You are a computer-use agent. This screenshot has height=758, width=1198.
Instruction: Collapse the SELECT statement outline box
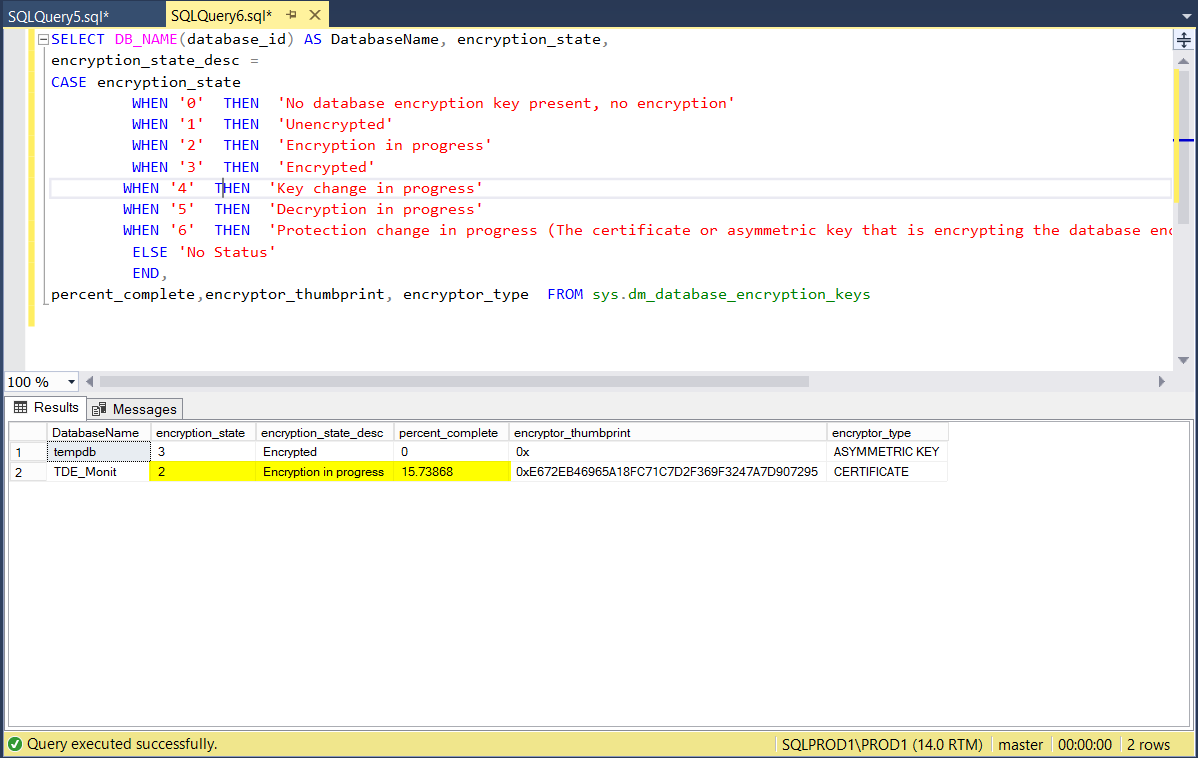pyautogui.click(x=42, y=40)
